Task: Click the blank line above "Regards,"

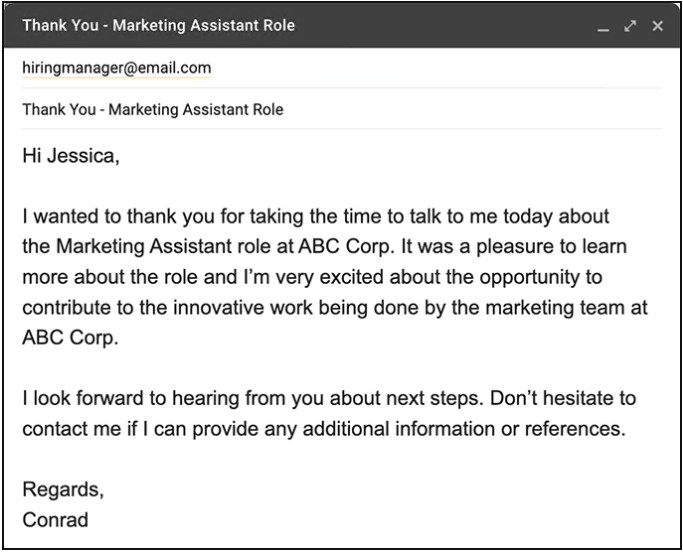Action: pyautogui.click(x=300, y=462)
